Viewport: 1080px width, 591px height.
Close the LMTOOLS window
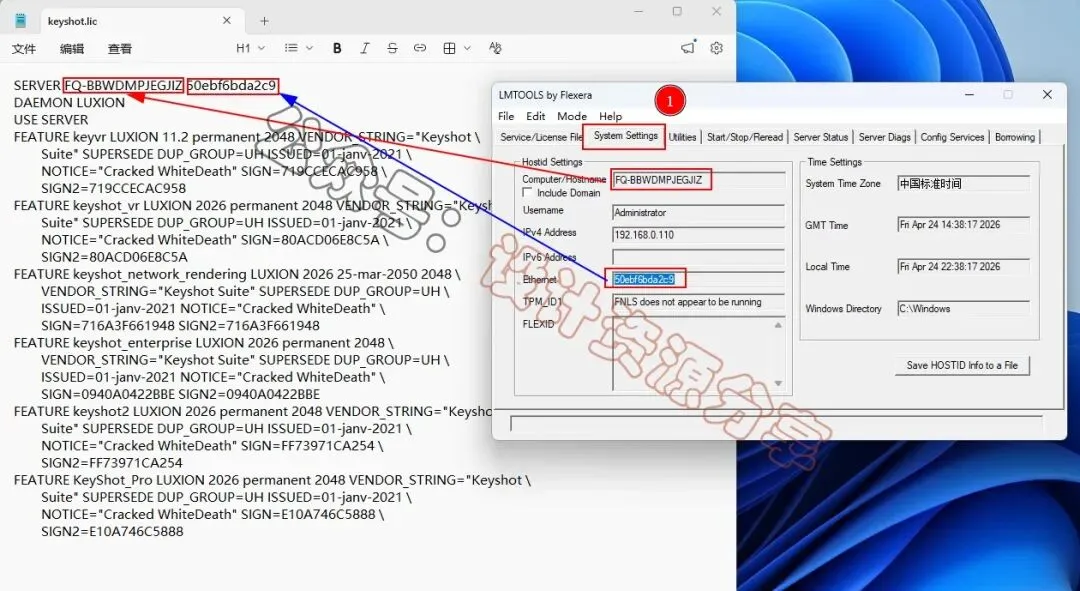point(1047,94)
